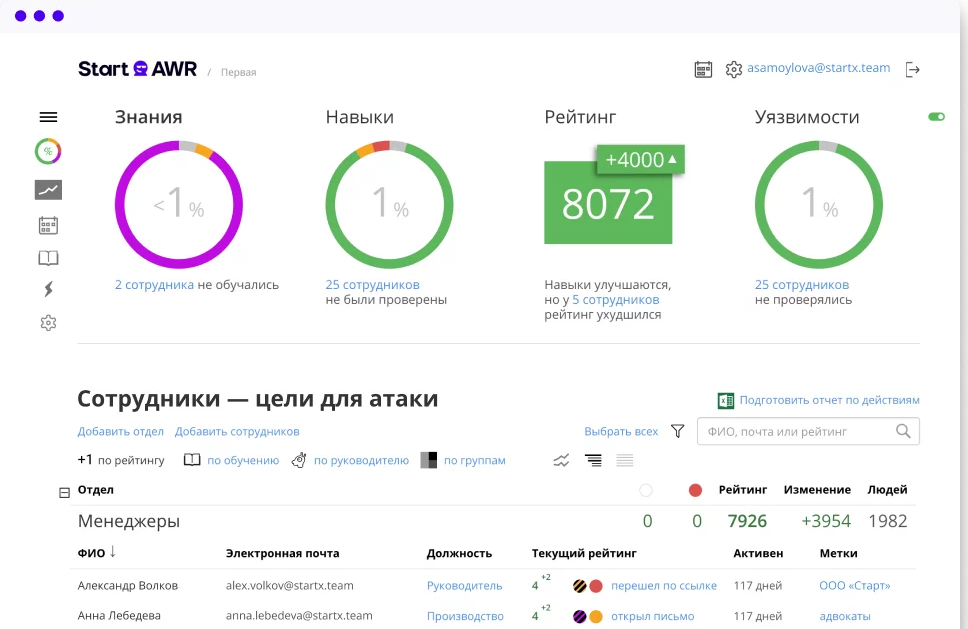This screenshot has height=629, width=968.
Task: Click the black square groups icon
Action: point(428,460)
